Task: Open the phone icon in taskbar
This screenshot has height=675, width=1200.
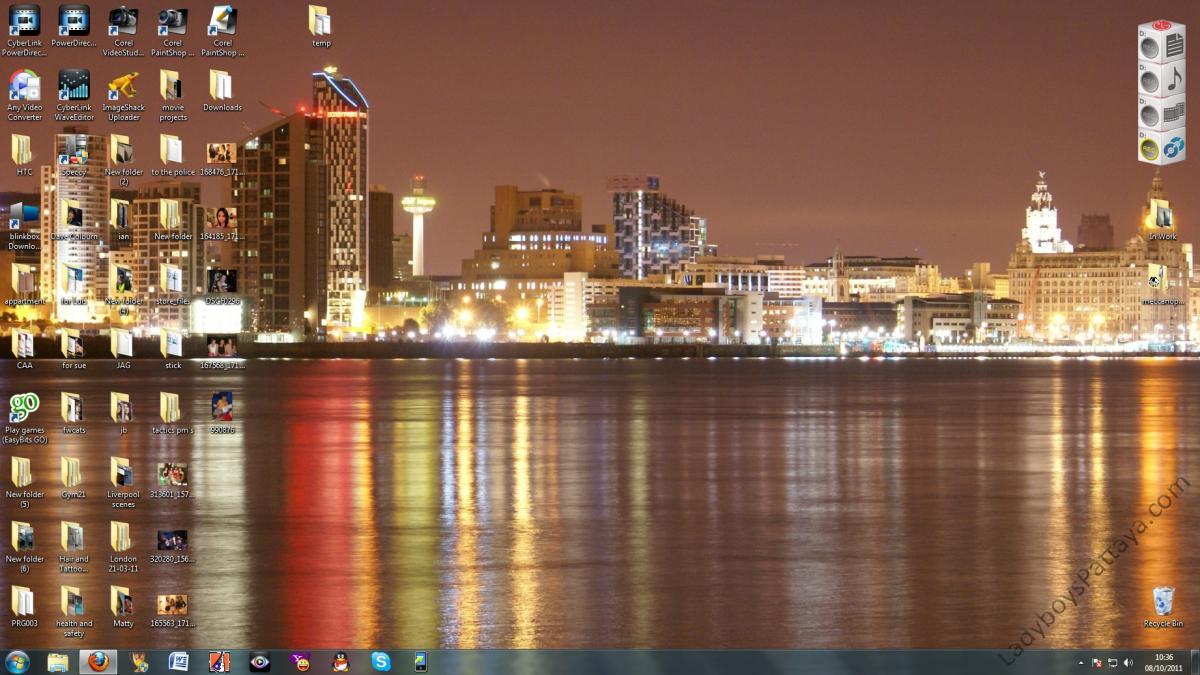Action: click(421, 662)
